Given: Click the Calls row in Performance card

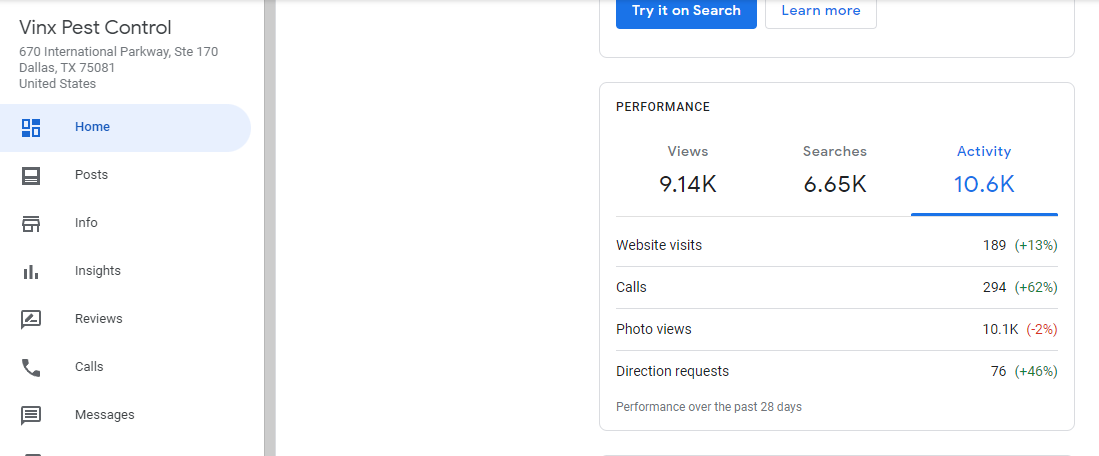Looking at the screenshot, I should pos(836,287).
